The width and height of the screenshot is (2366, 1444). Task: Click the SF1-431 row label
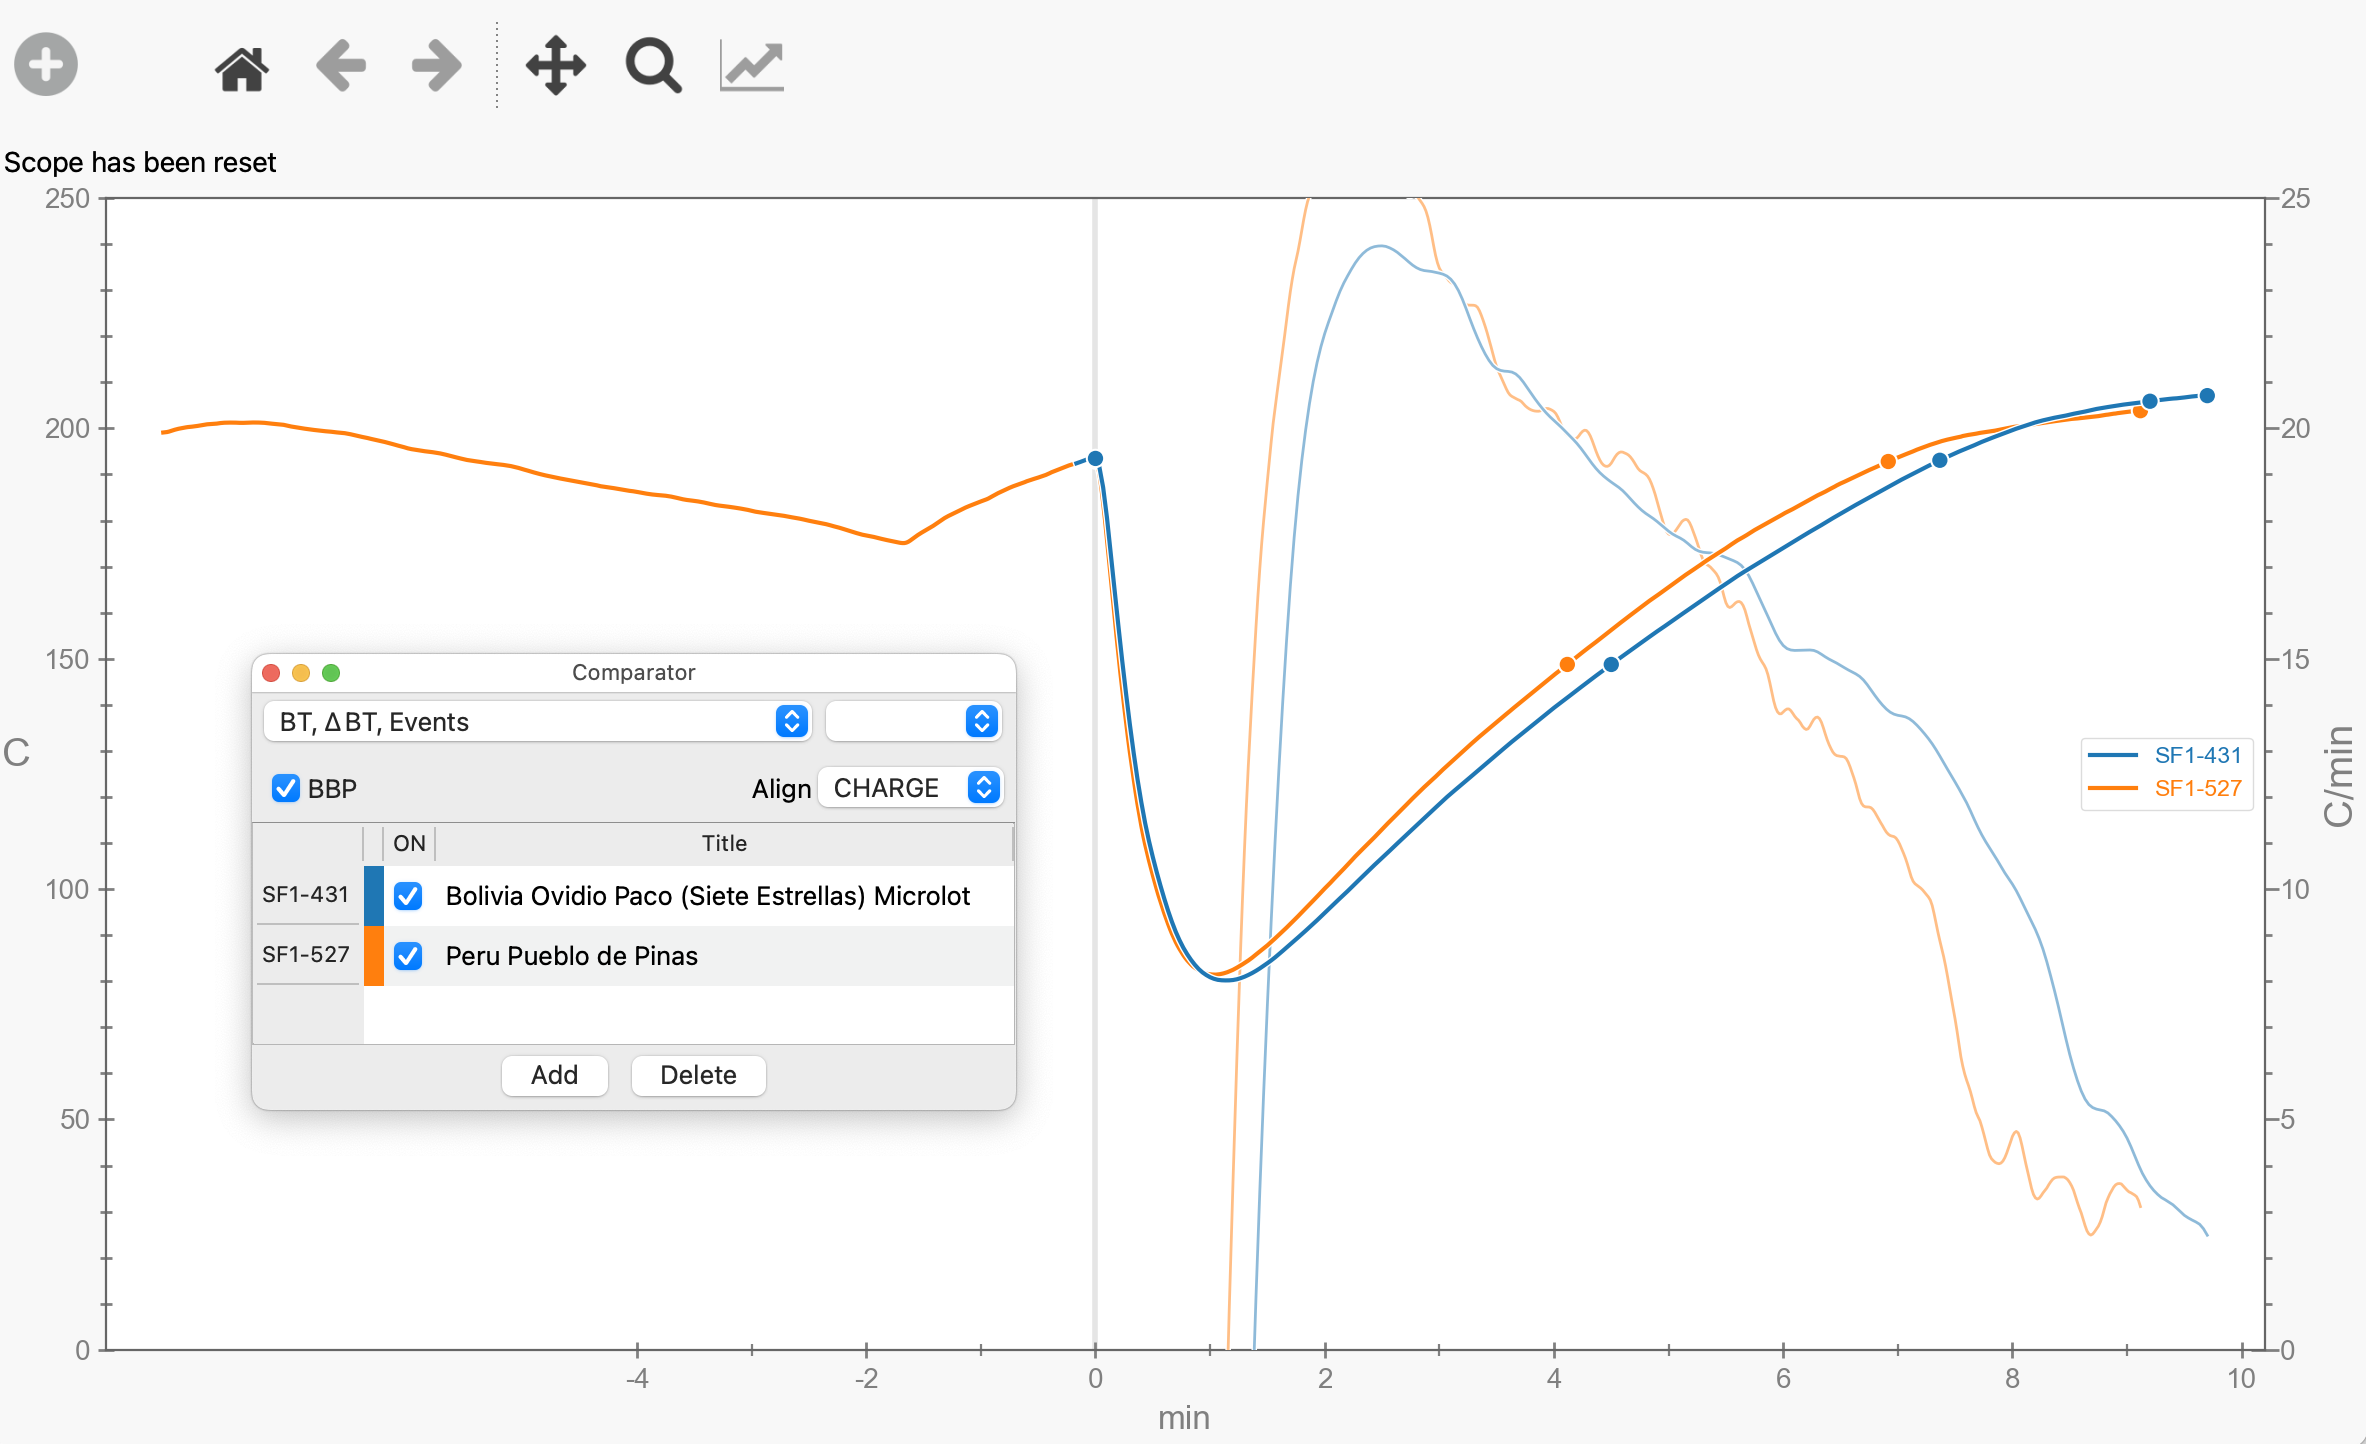(x=306, y=895)
